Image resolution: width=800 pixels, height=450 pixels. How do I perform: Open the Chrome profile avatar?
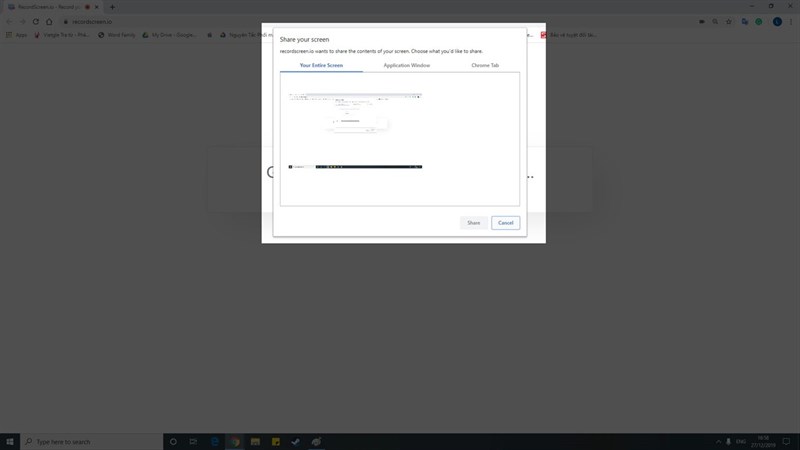pos(777,21)
